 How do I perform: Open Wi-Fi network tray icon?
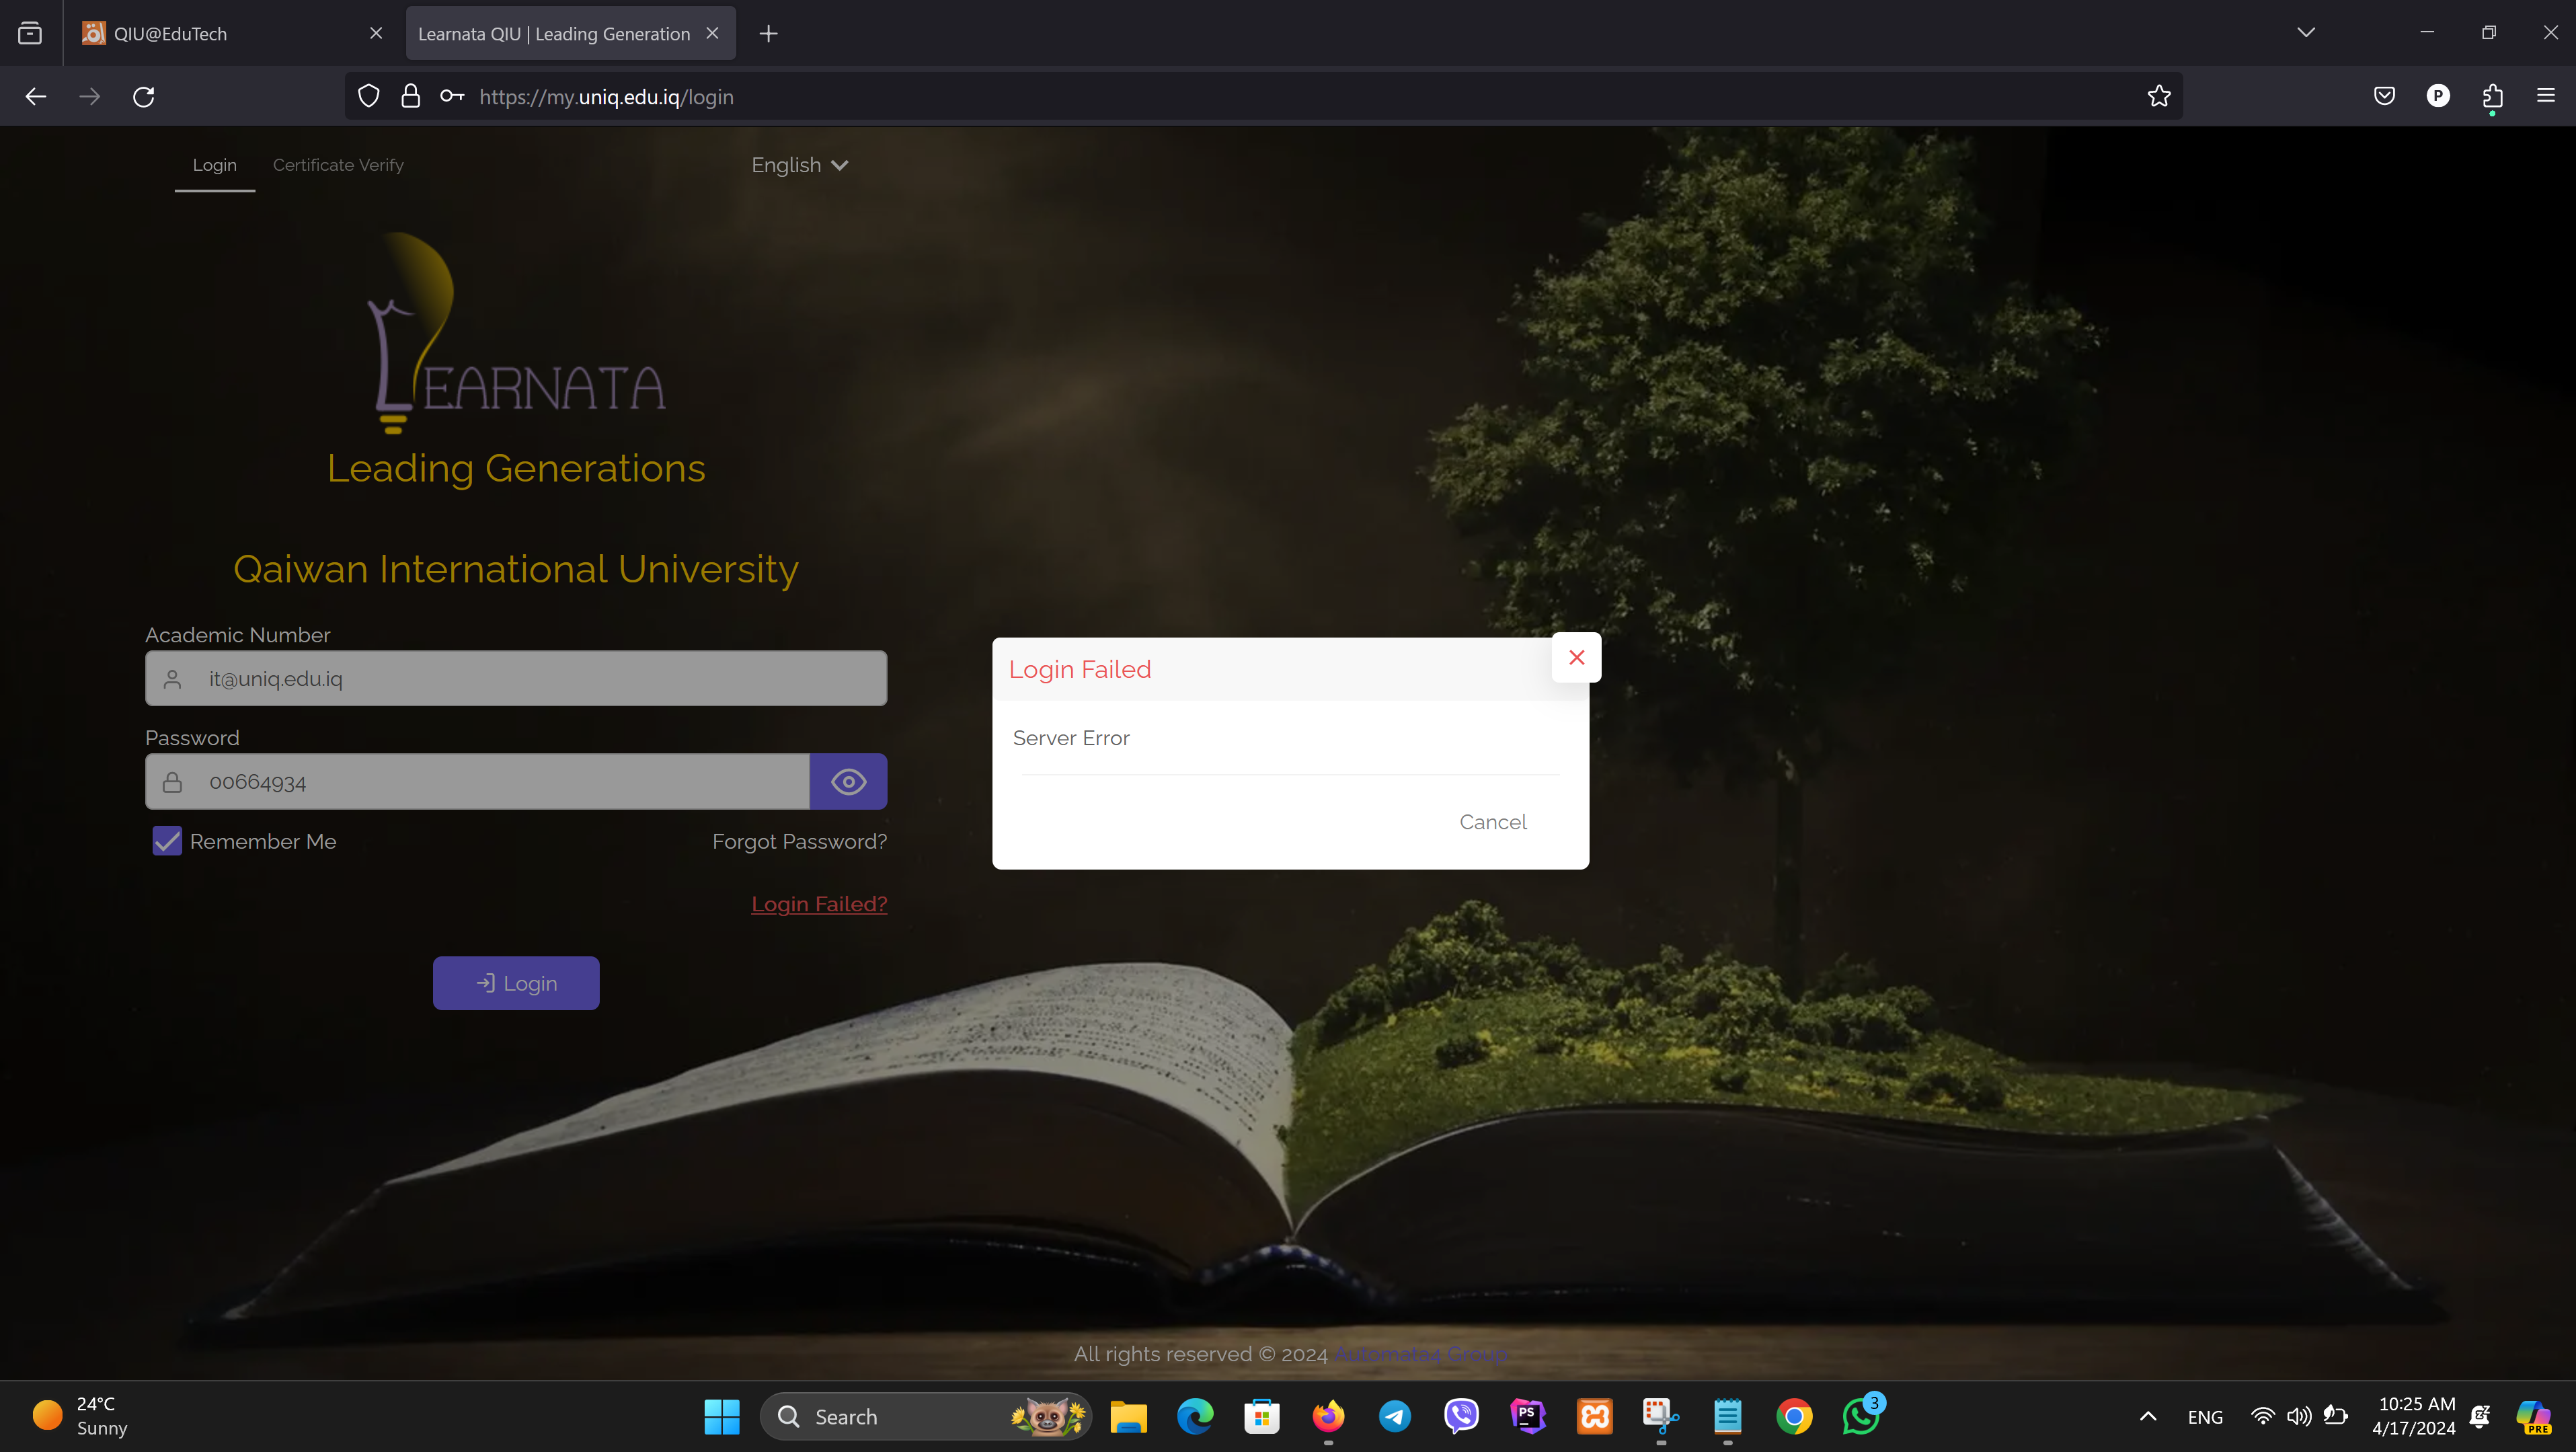click(x=2262, y=1416)
